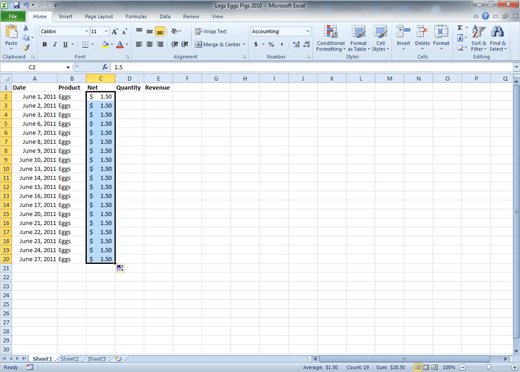The height and width of the screenshot is (372, 520).
Task: Click the Insert Worksheet tab icon
Action: [118, 359]
